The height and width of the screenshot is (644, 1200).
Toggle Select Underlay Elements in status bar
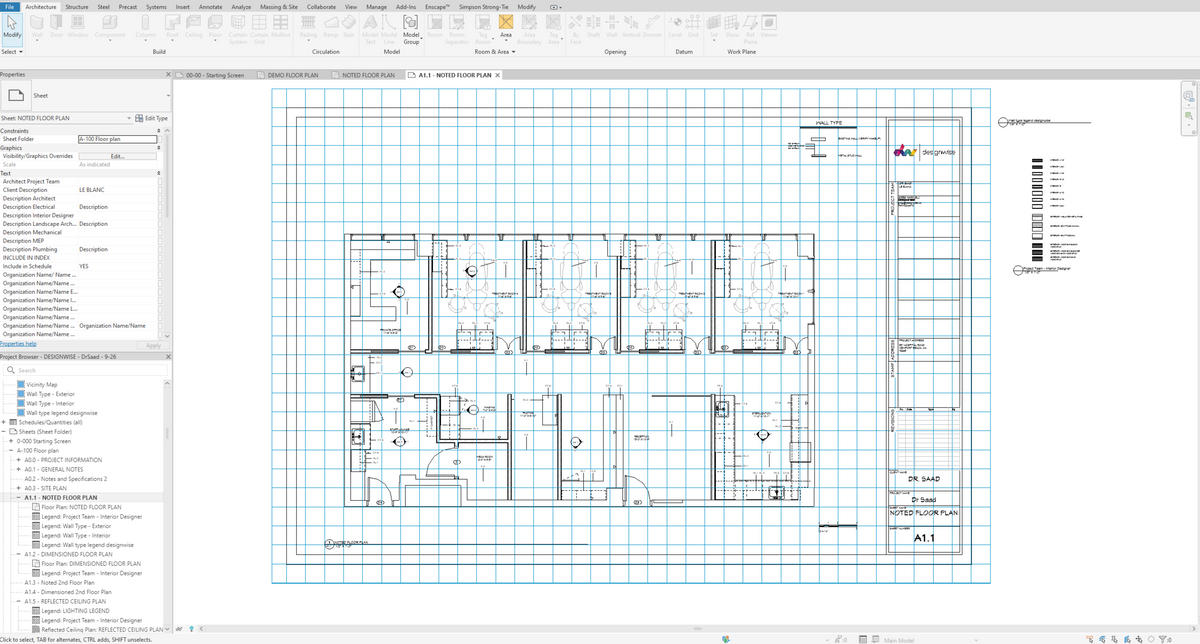tap(1102, 639)
